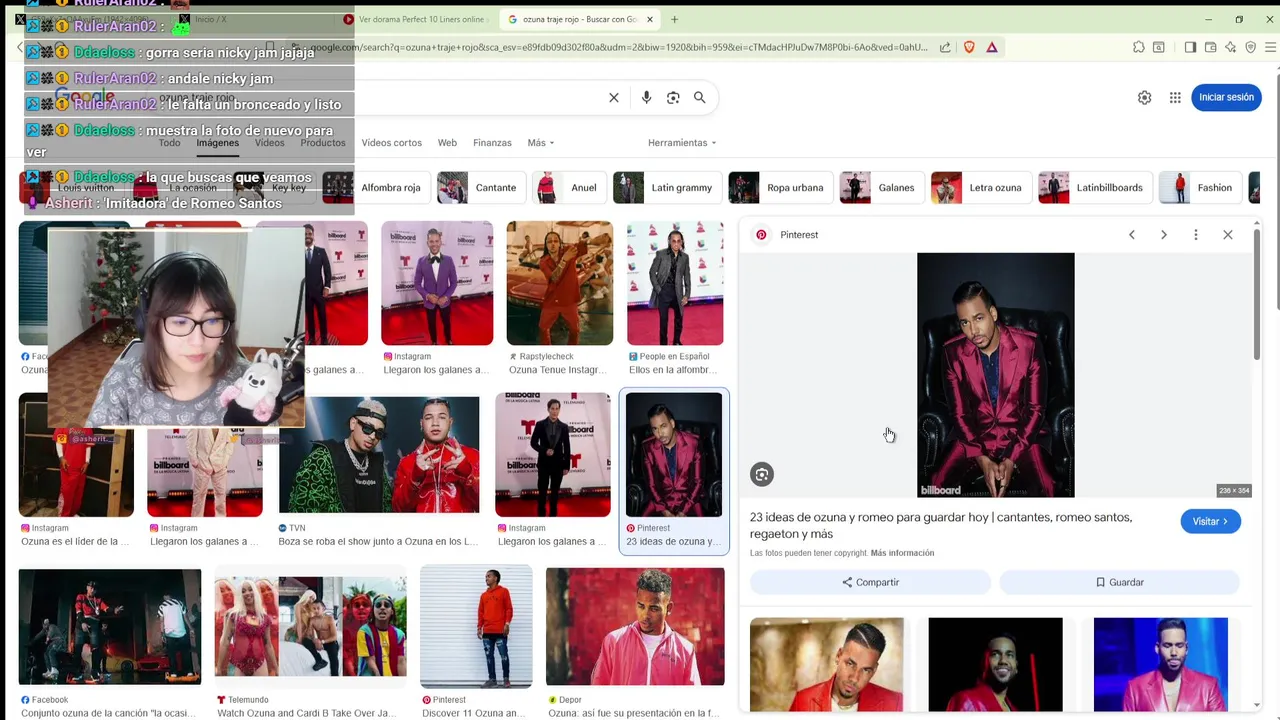Open the browser extensions puzzle icon
This screenshot has height=720, width=1280.
tap(1139, 47)
